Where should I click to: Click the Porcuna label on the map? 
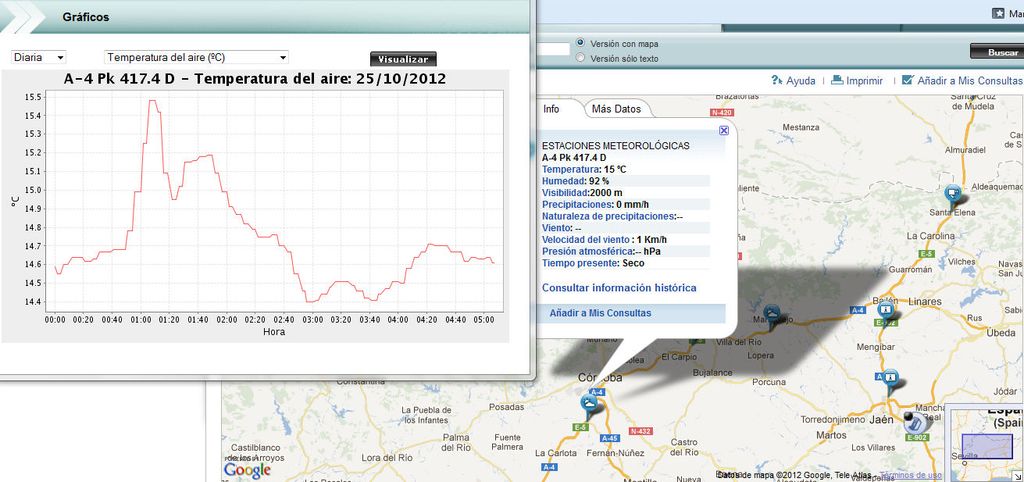[x=767, y=381]
